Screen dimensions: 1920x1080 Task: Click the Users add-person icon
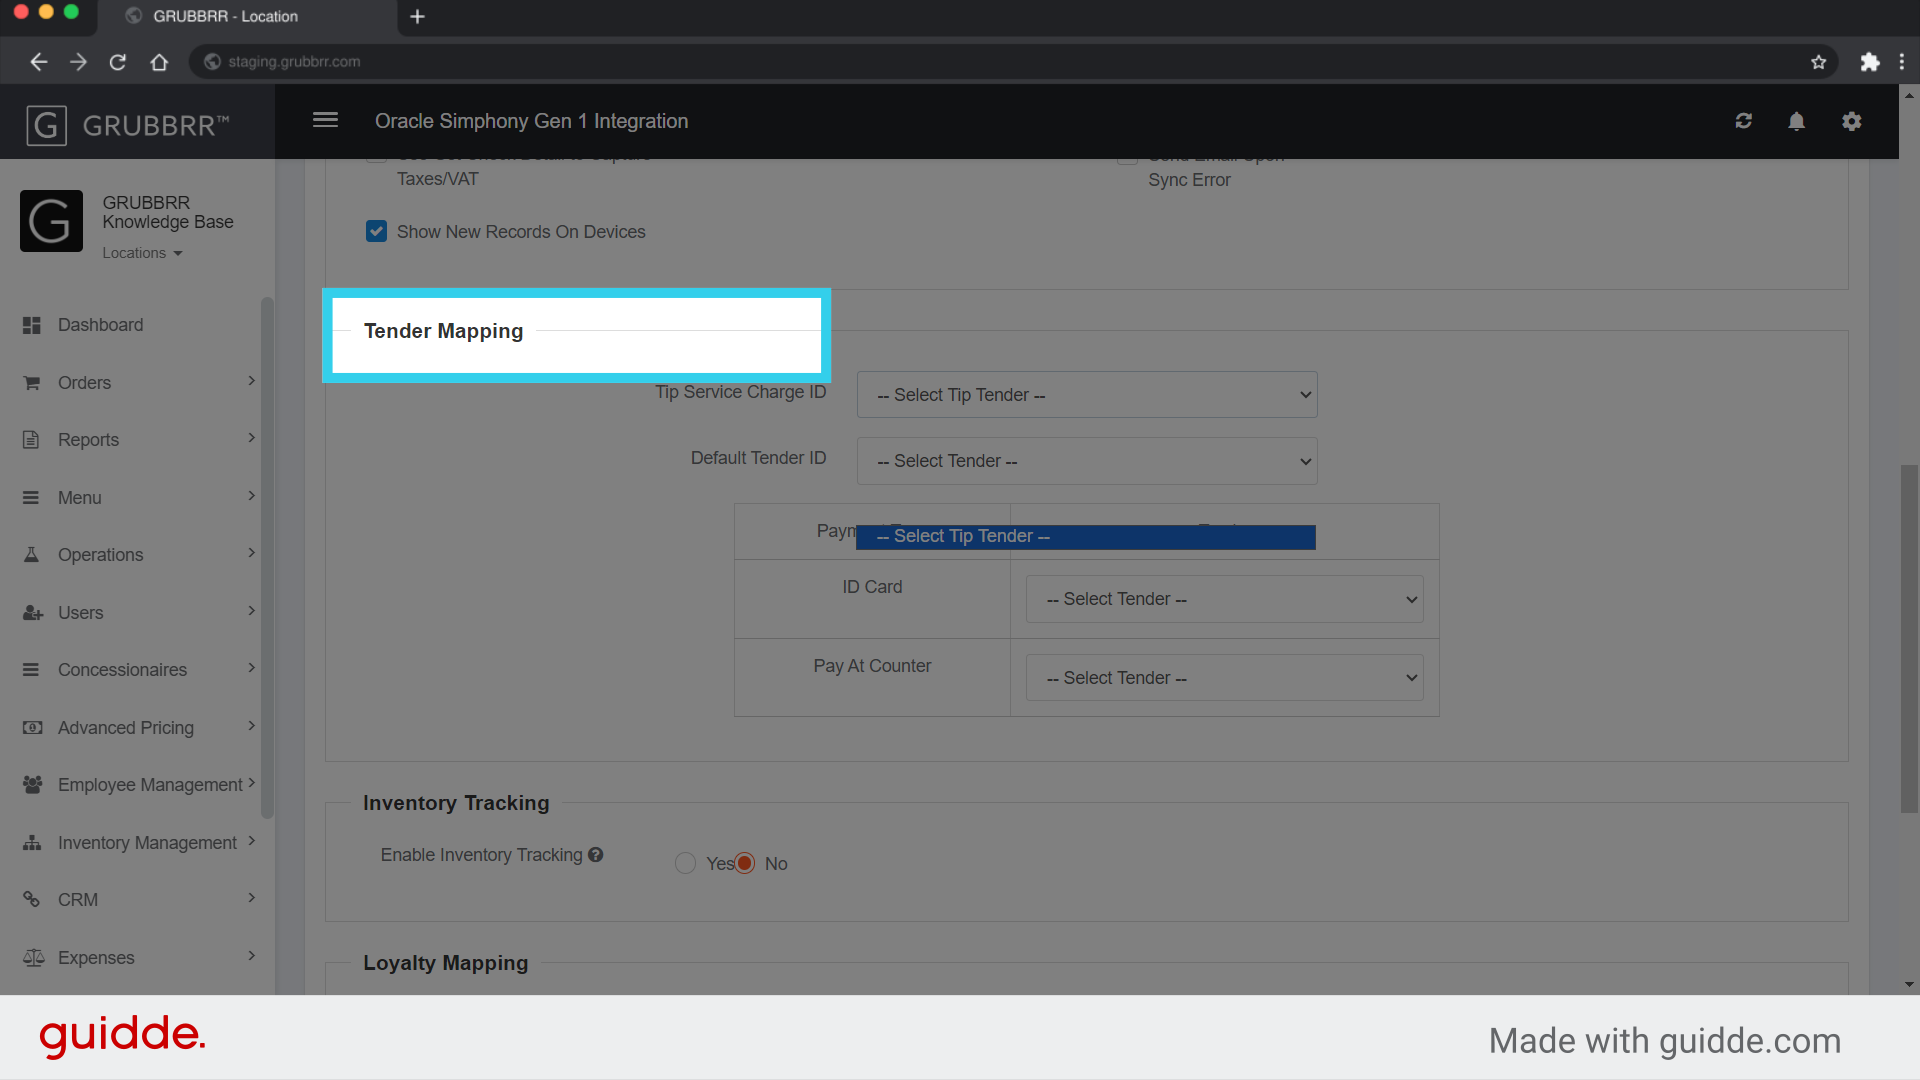click(33, 613)
